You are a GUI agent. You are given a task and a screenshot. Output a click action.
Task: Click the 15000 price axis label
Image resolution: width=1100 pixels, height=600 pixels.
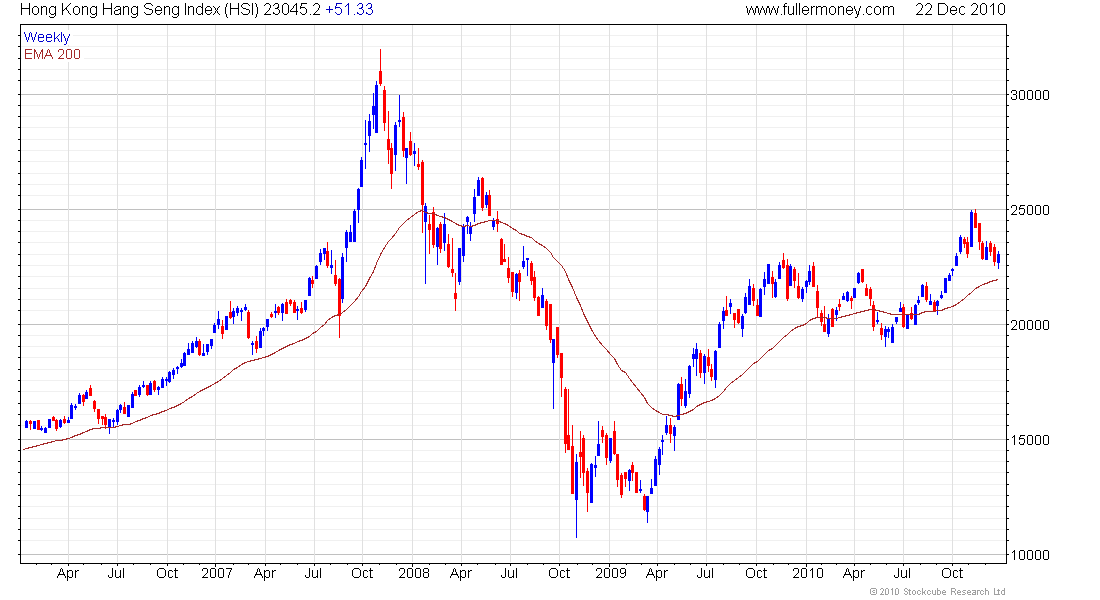point(1030,441)
